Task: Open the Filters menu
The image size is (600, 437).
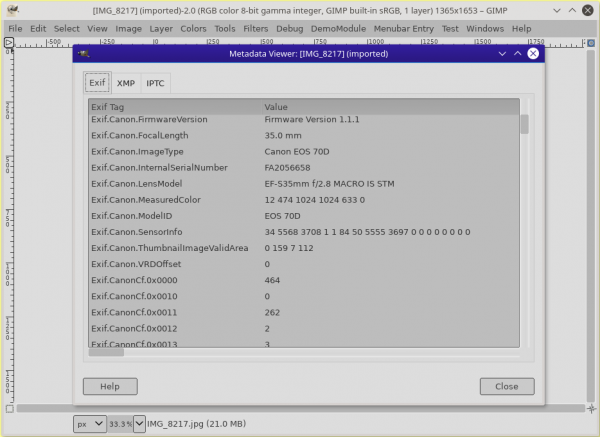Action: coord(256,29)
